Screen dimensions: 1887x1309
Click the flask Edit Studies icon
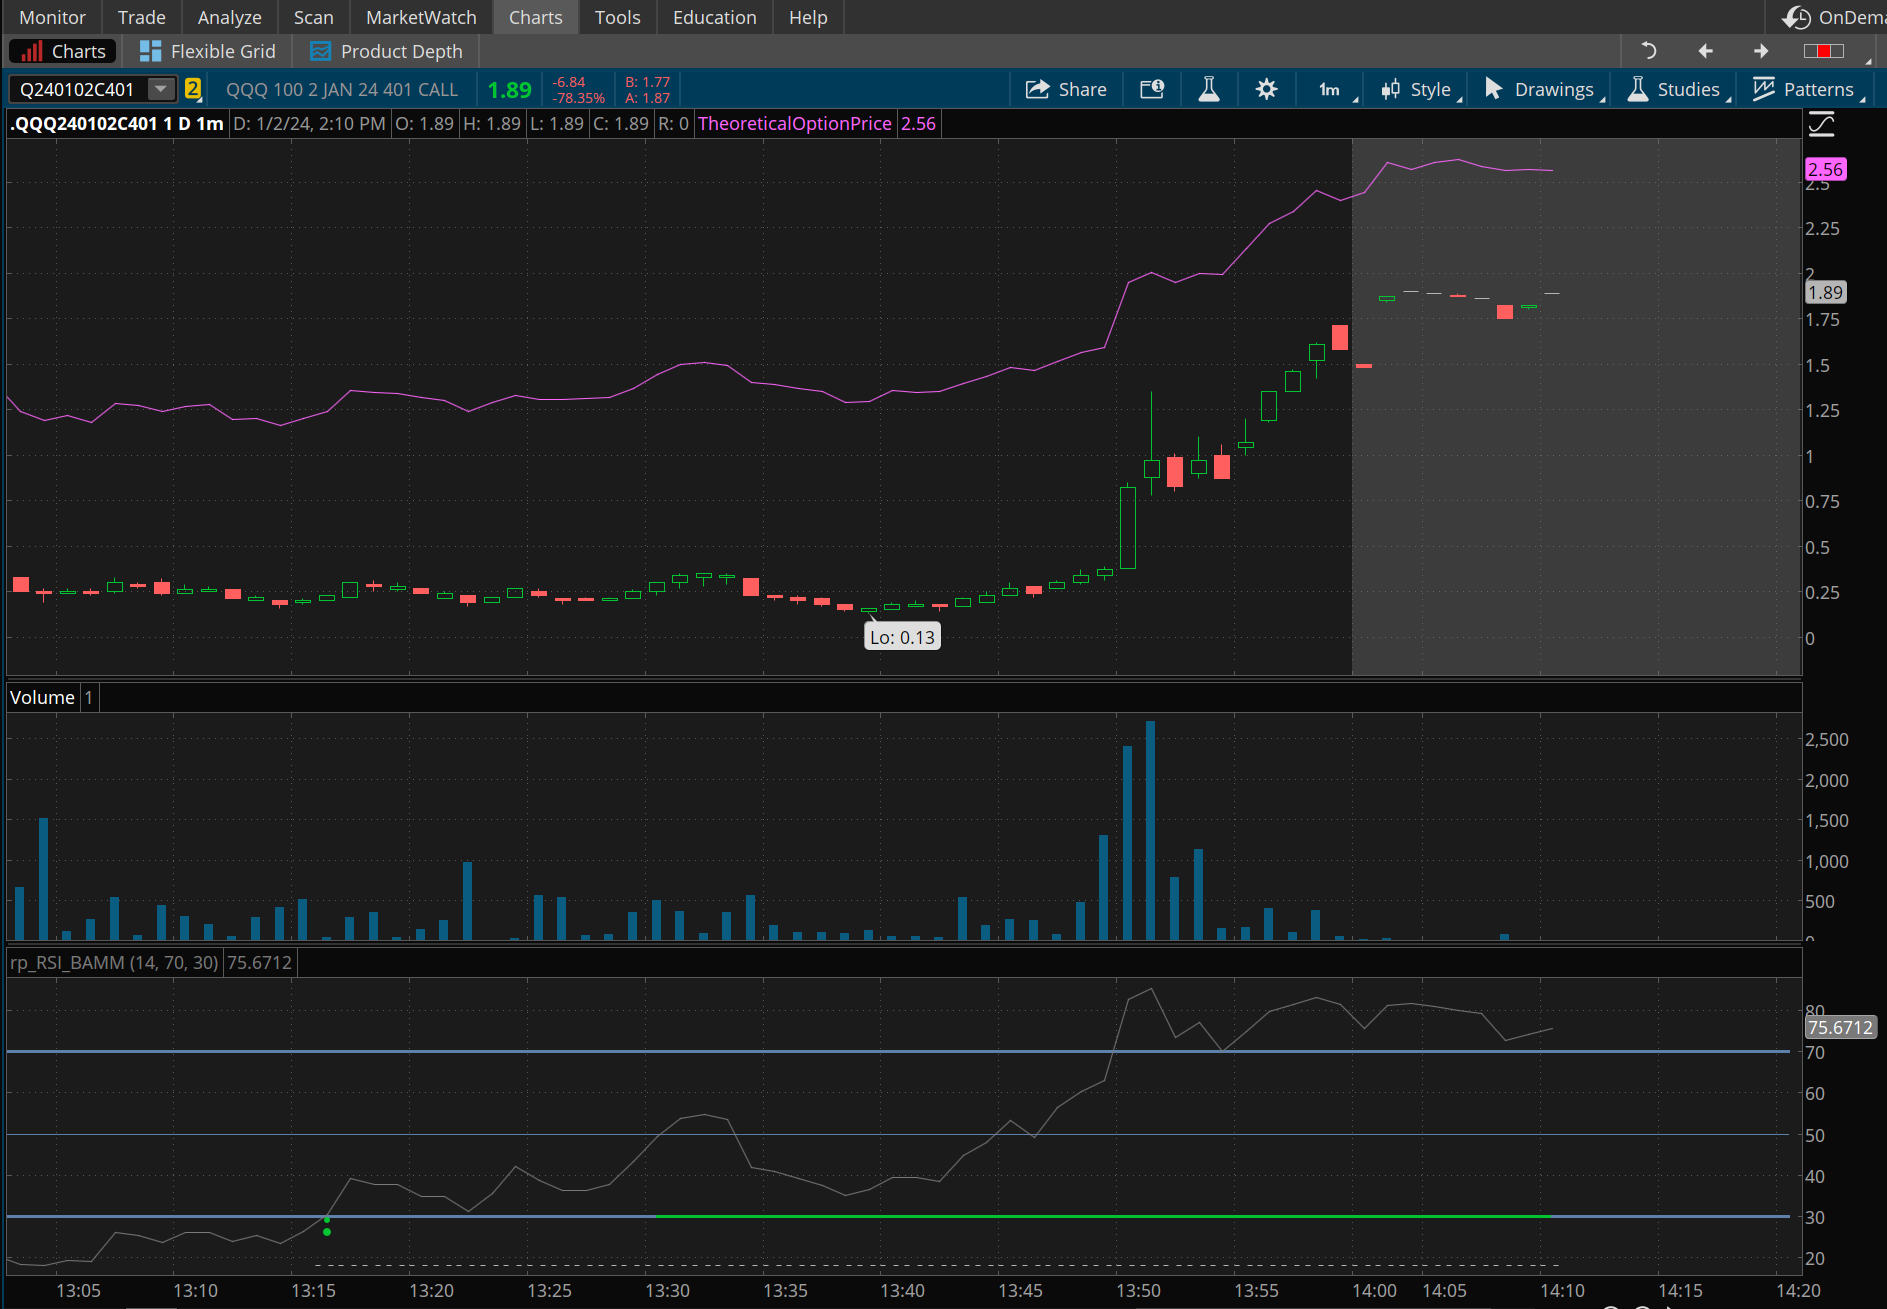pos(1209,89)
